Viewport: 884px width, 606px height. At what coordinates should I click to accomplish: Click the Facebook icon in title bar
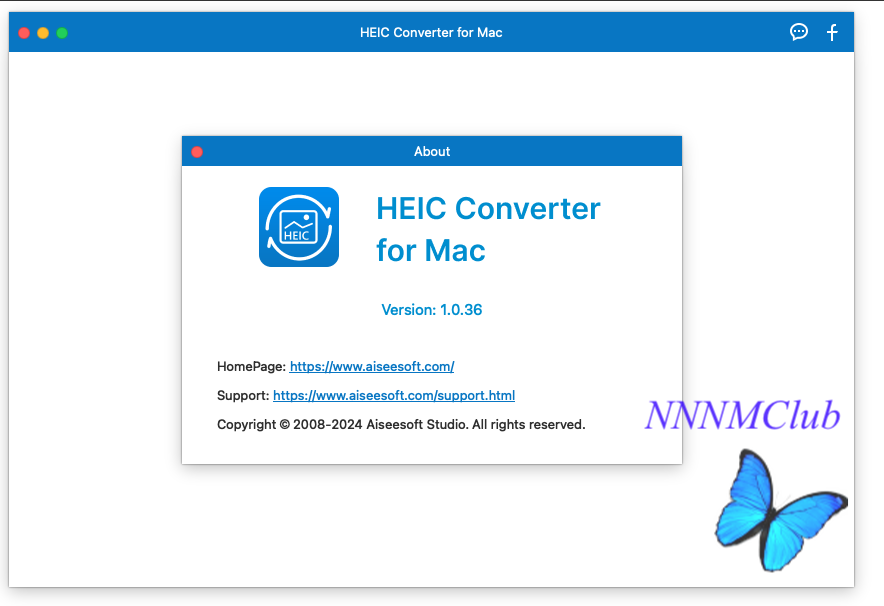pyautogui.click(x=832, y=32)
